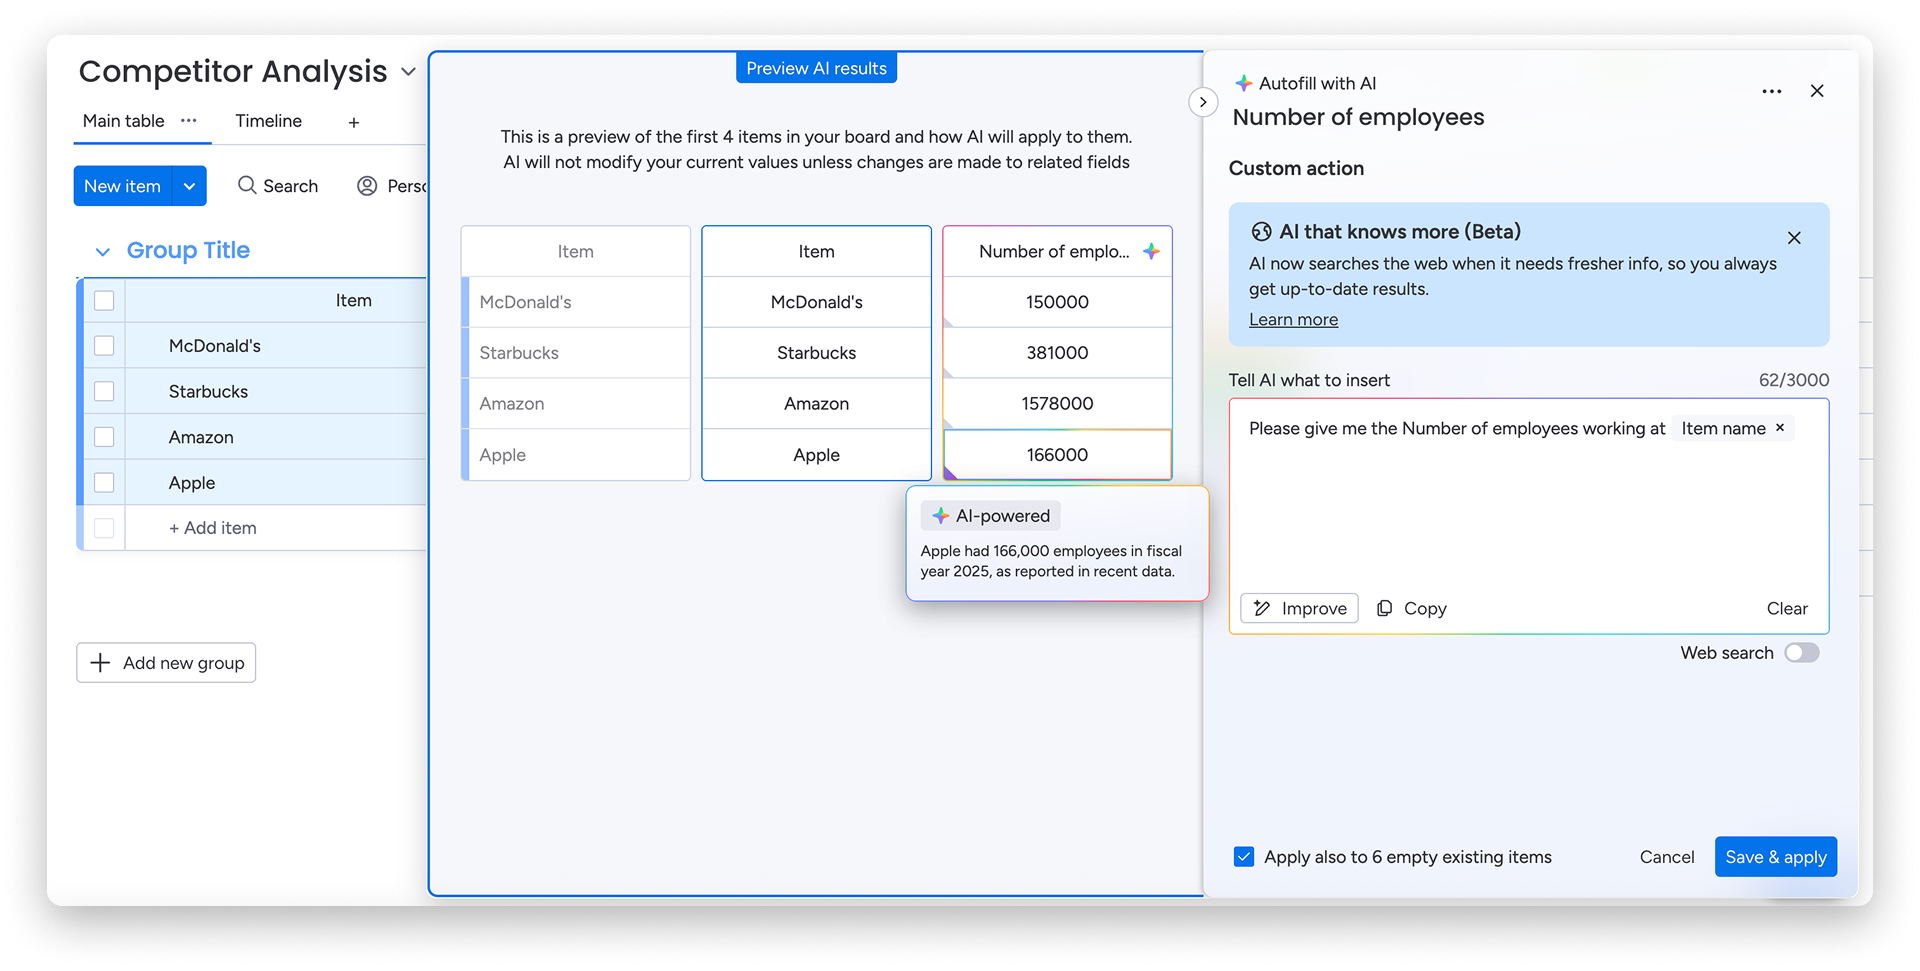
Task: Select the 166000 preview cell
Action: point(1057,455)
